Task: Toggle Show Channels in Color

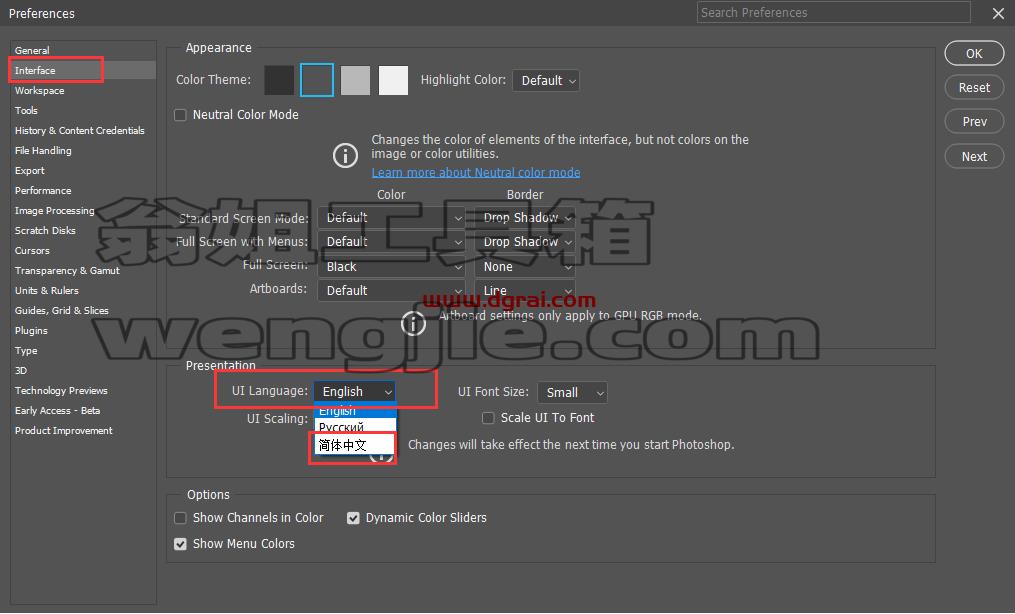Action: click(x=181, y=518)
